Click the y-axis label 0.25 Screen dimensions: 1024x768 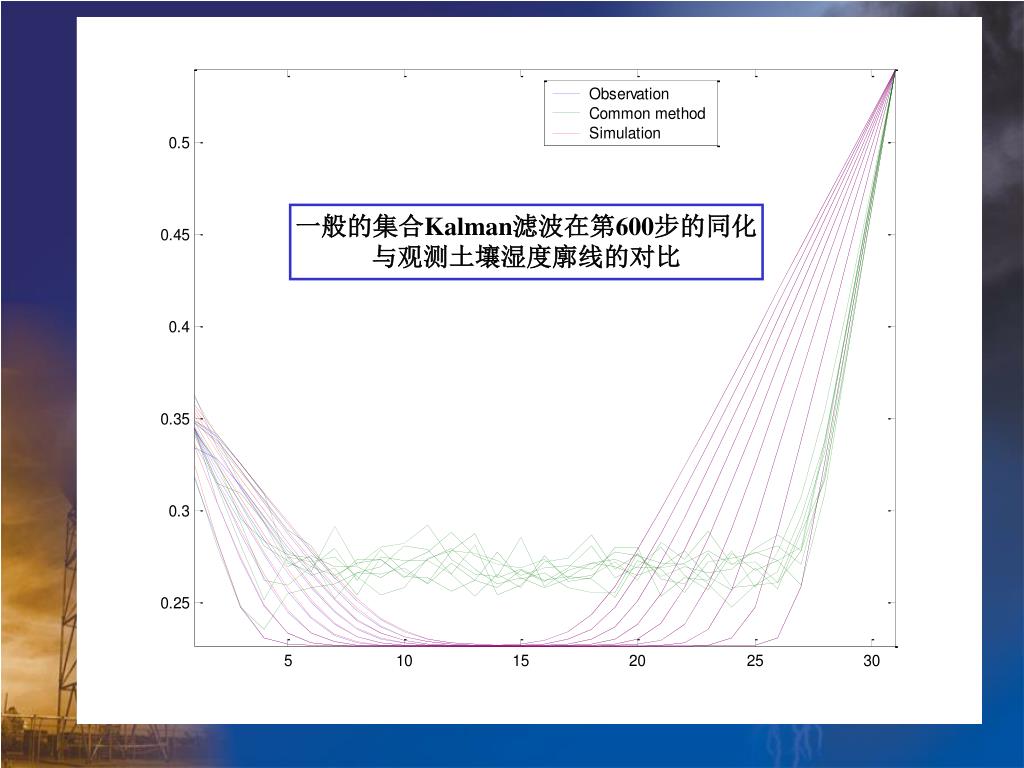click(x=175, y=603)
